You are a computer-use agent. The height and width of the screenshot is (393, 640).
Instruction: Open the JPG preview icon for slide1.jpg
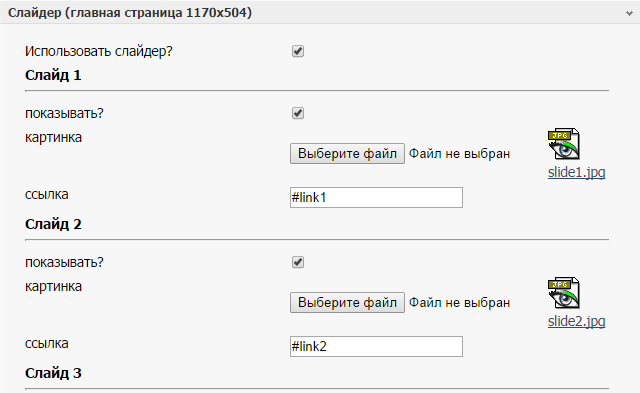(564, 144)
